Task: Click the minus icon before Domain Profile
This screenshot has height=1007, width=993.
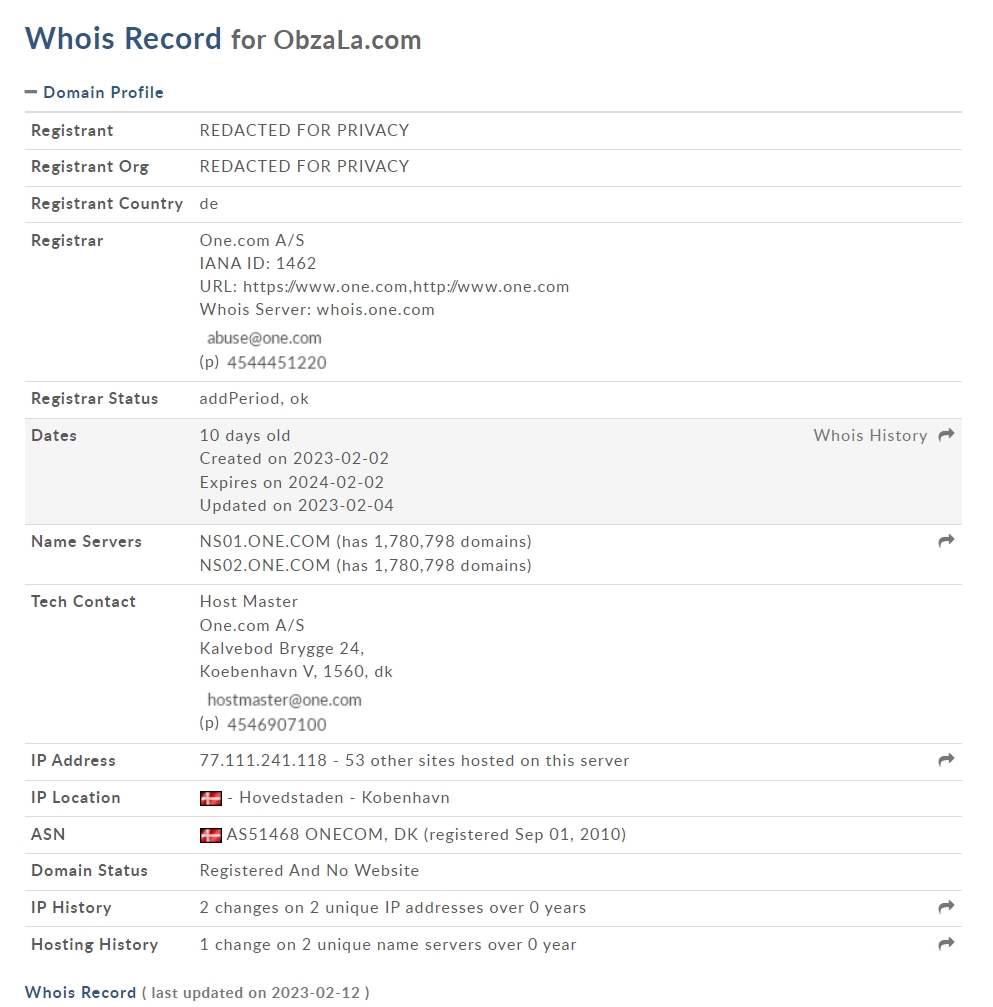Action: [x=30, y=92]
